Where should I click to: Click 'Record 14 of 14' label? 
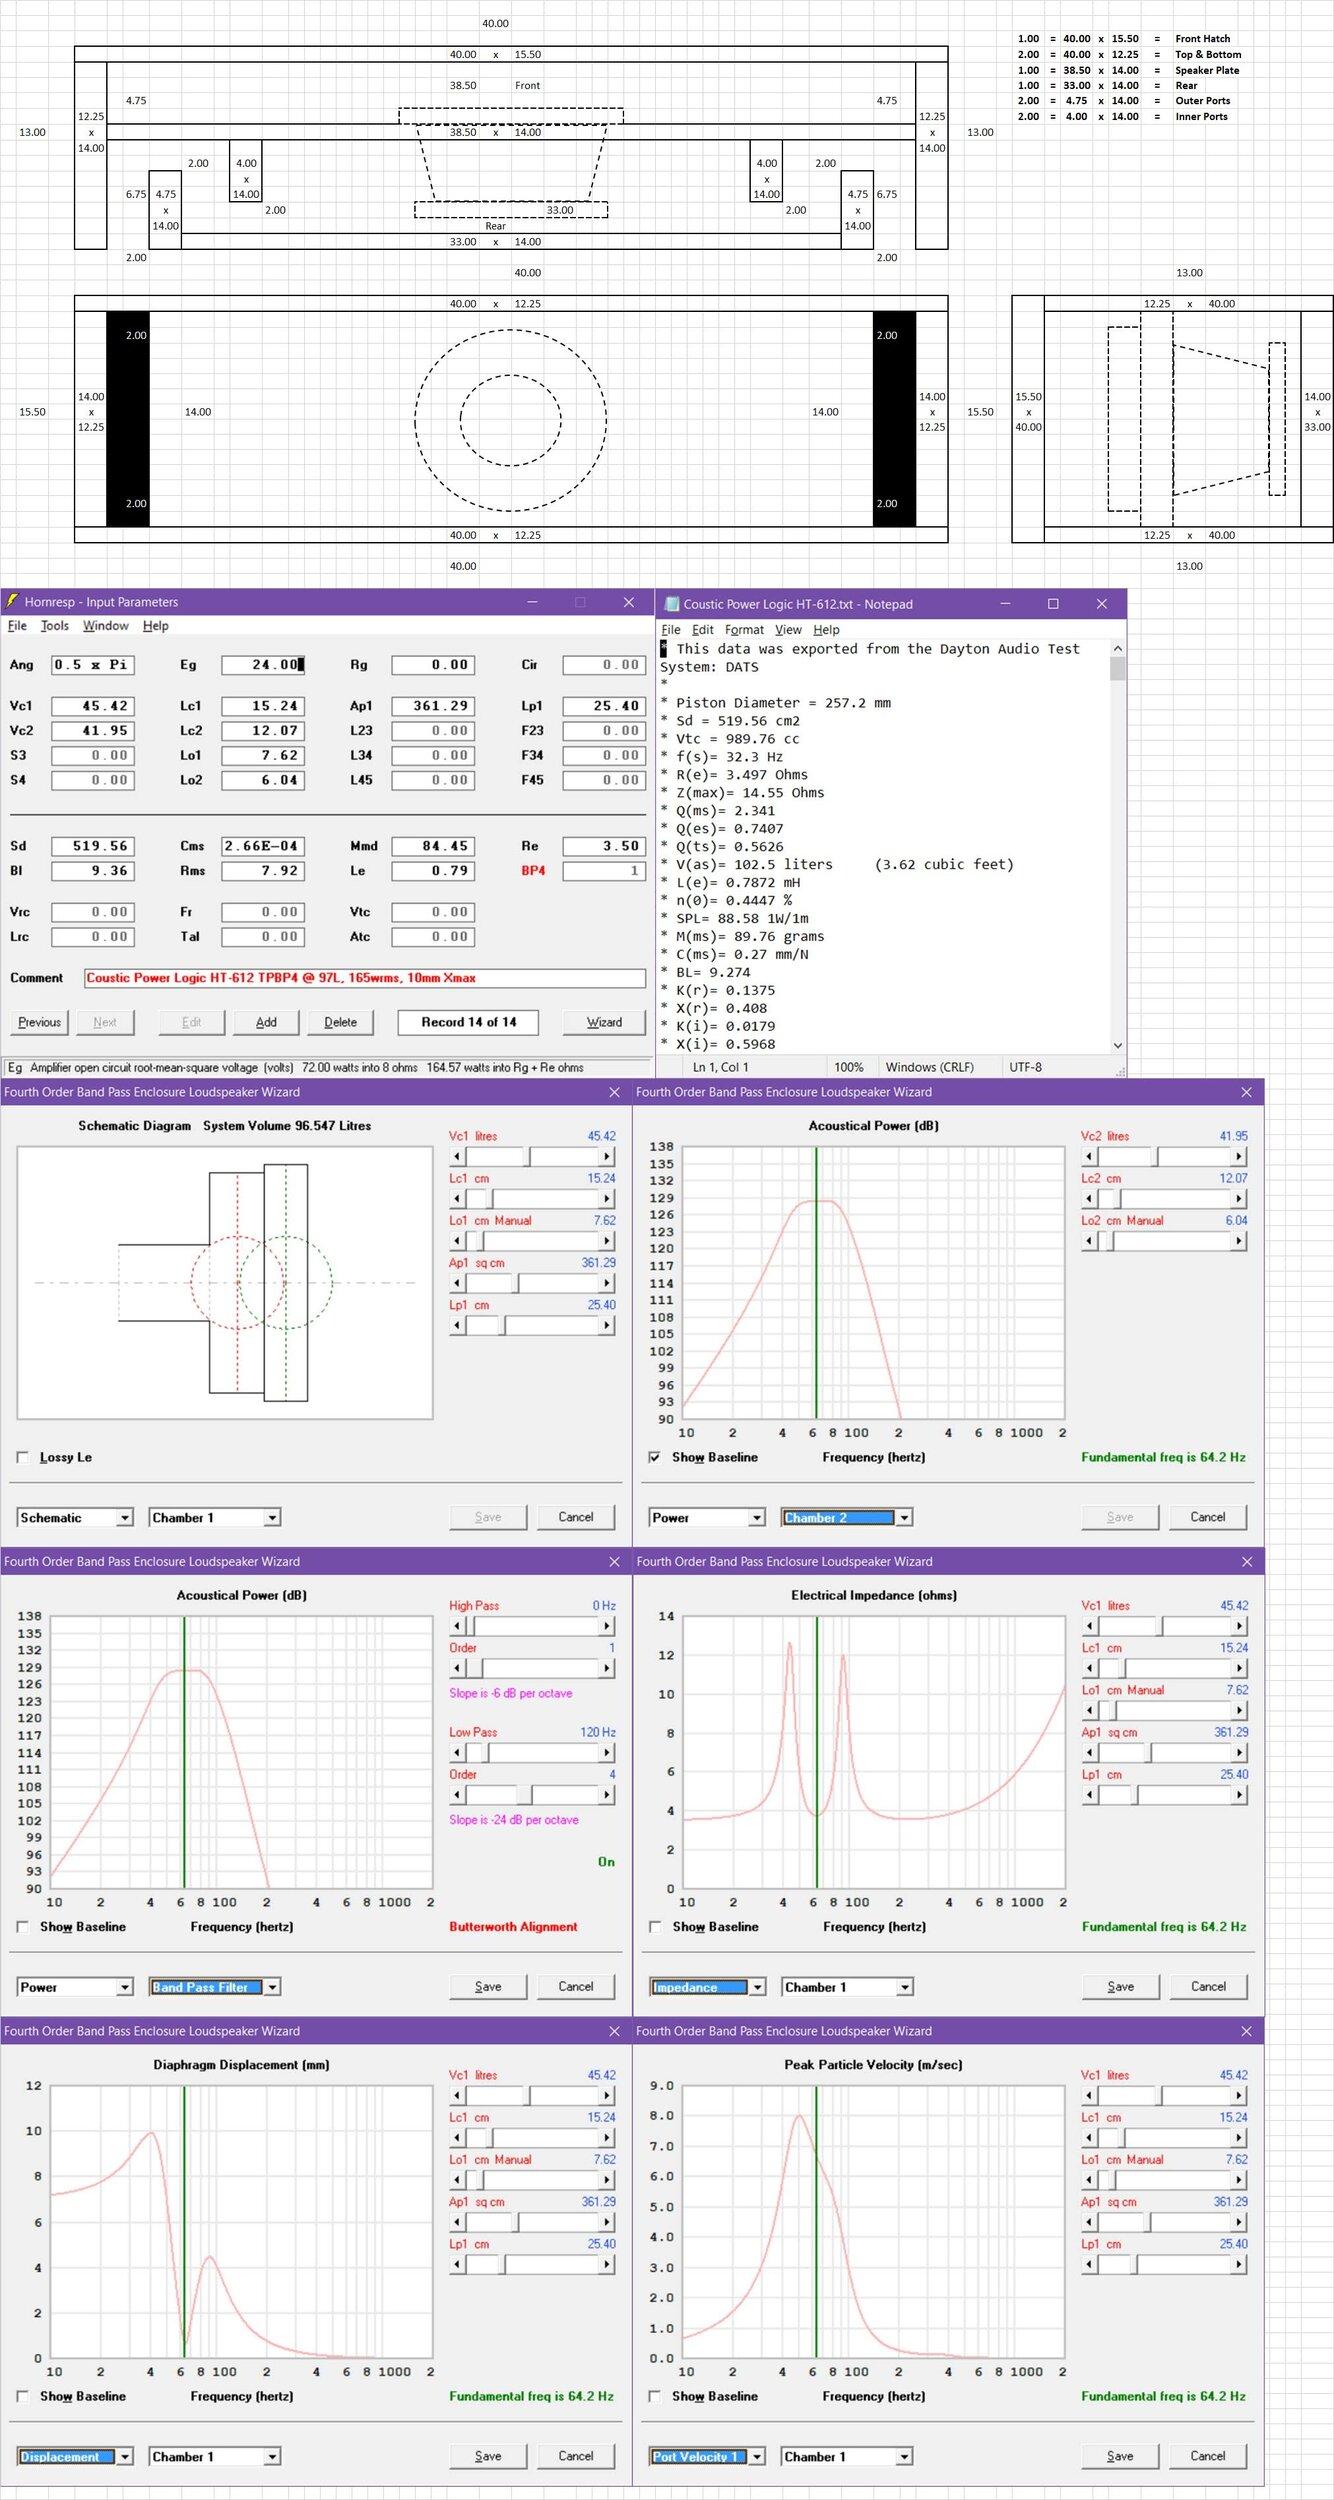[468, 1022]
